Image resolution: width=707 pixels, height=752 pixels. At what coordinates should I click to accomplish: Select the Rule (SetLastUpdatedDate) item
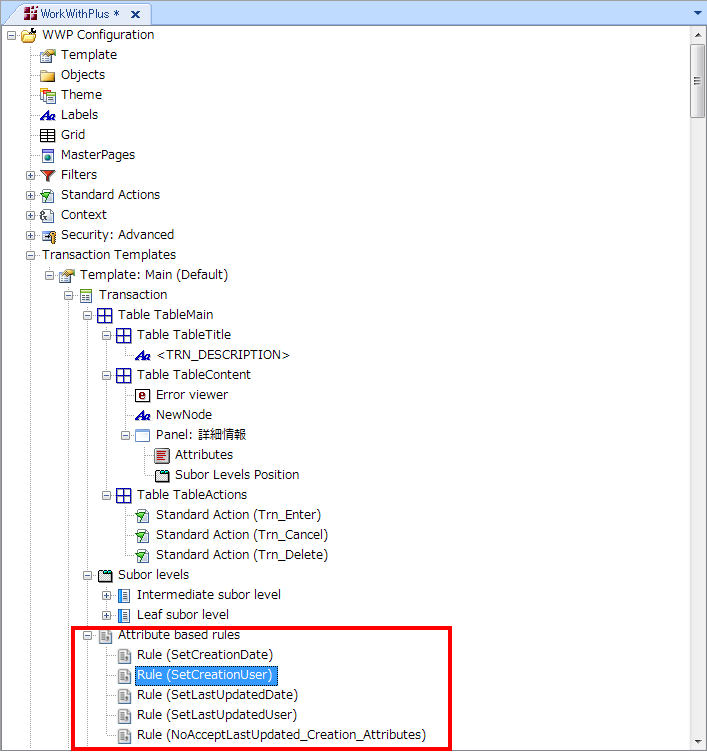(x=217, y=695)
